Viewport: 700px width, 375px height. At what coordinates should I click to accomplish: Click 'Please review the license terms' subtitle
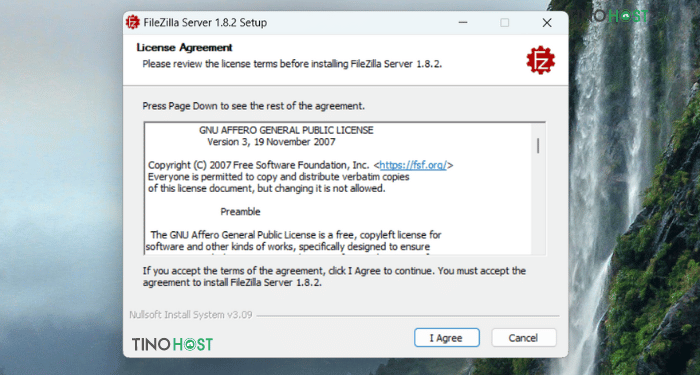pos(292,64)
